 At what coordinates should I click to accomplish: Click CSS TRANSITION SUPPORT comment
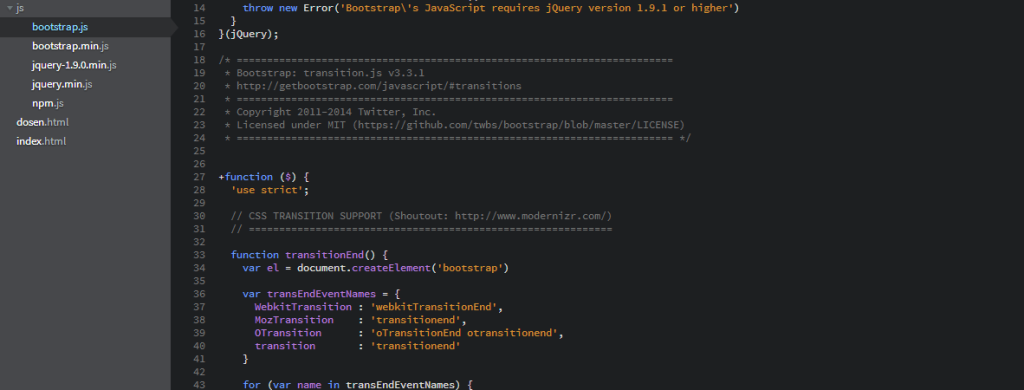pyautogui.click(x=421, y=216)
